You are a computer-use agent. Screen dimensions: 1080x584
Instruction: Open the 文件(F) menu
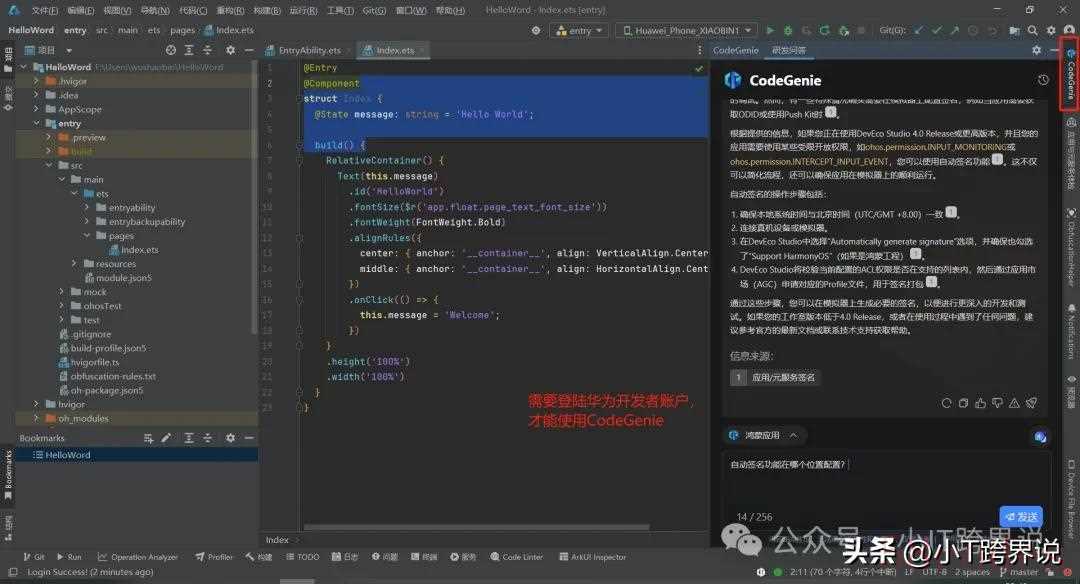[45, 10]
